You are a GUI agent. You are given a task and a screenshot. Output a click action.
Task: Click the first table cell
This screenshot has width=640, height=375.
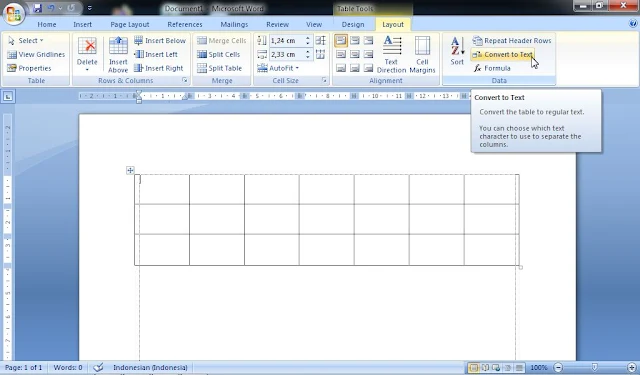tap(162, 189)
